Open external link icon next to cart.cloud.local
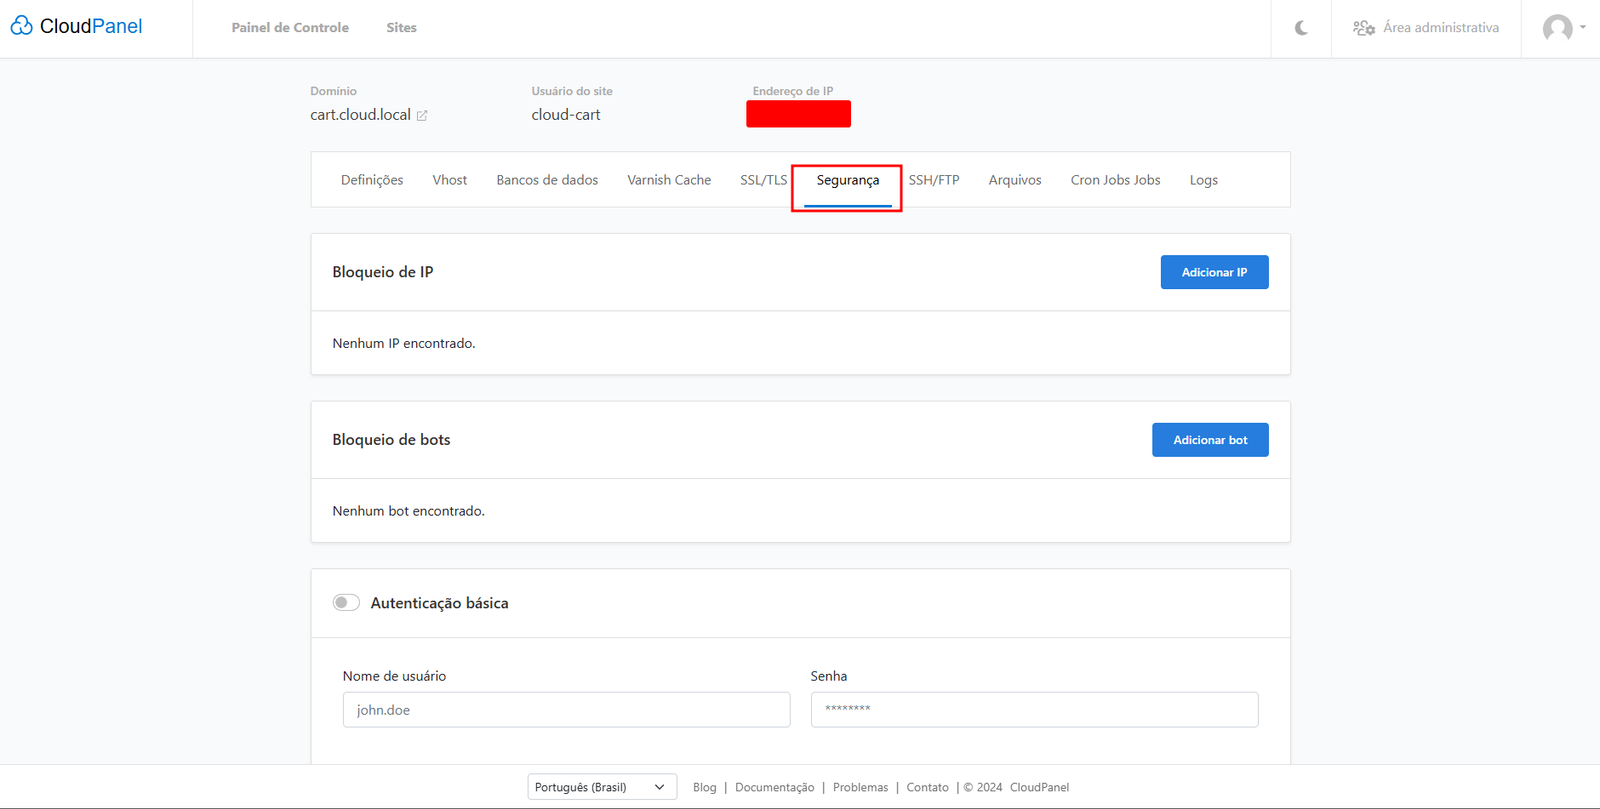 click(422, 116)
